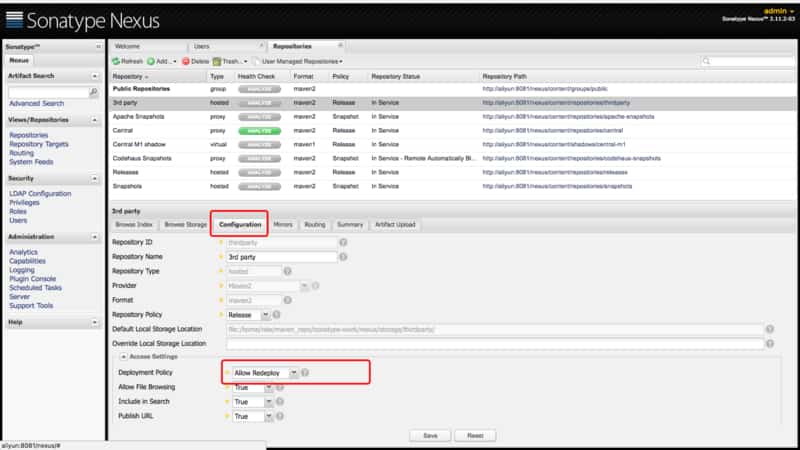Viewport: 800px width, 450px height.
Task: Click the help icon beside Format field
Action: [x=287, y=300]
